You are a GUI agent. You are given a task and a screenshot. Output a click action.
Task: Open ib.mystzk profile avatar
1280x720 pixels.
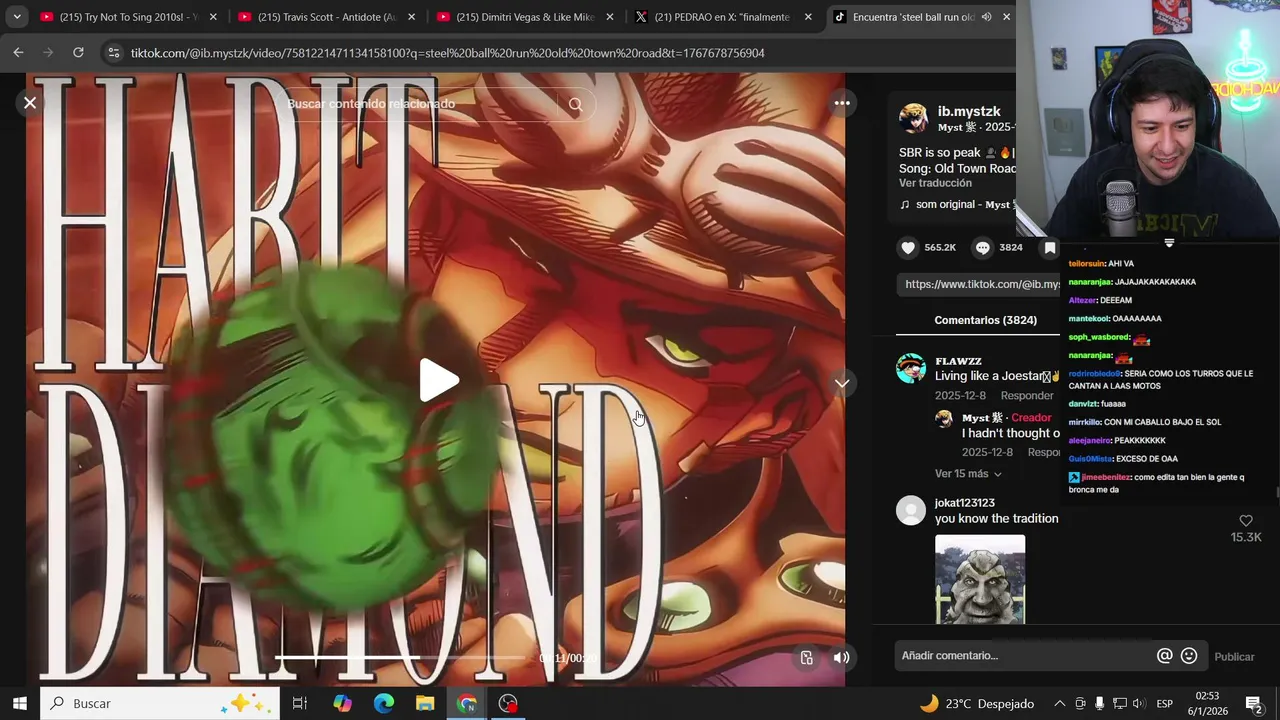913,119
